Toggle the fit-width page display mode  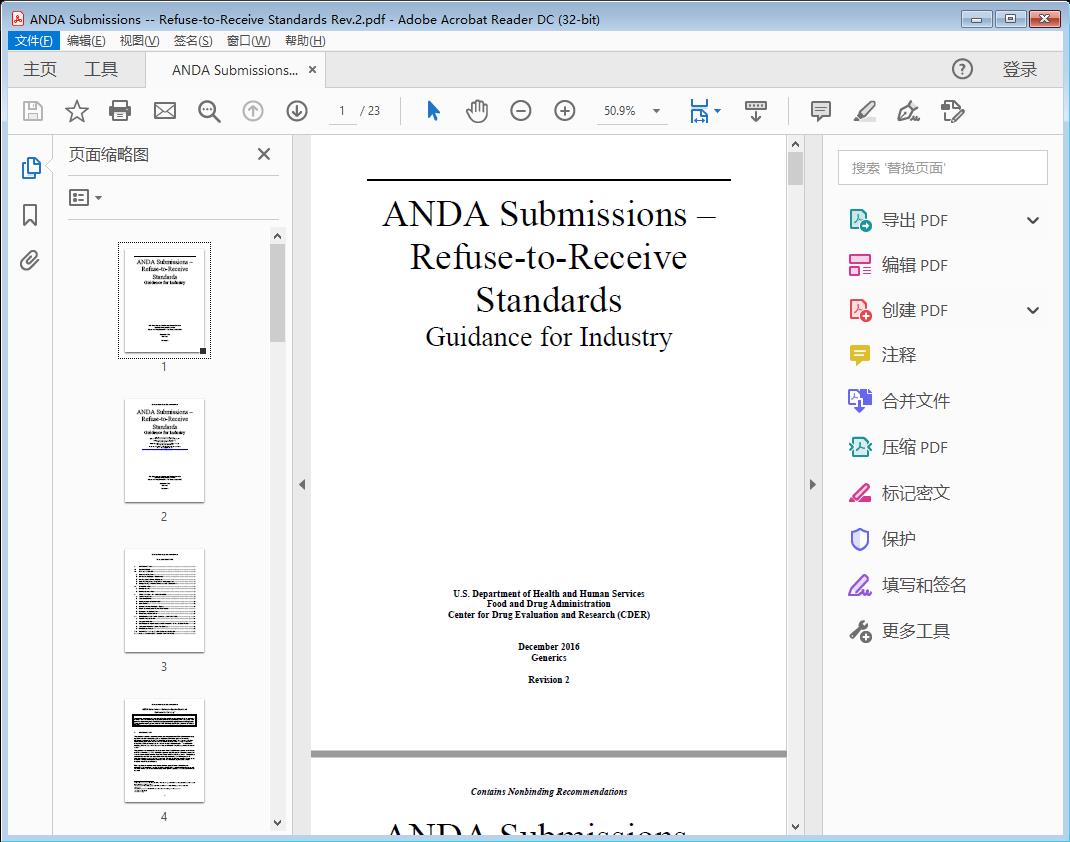[x=700, y=111]
